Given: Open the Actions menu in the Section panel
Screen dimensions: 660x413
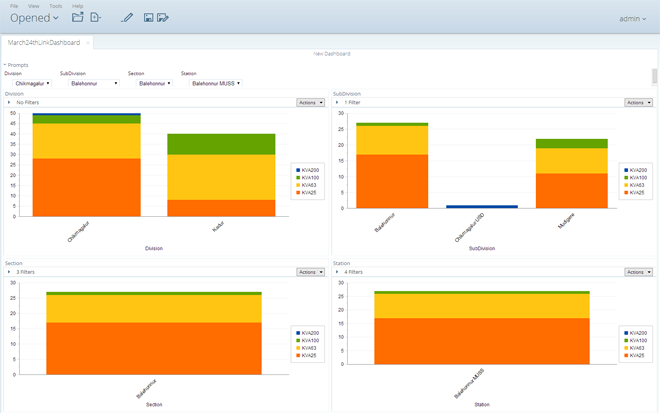Looking at the screenshot, I should pyautogui.click(x=311, y=272).
